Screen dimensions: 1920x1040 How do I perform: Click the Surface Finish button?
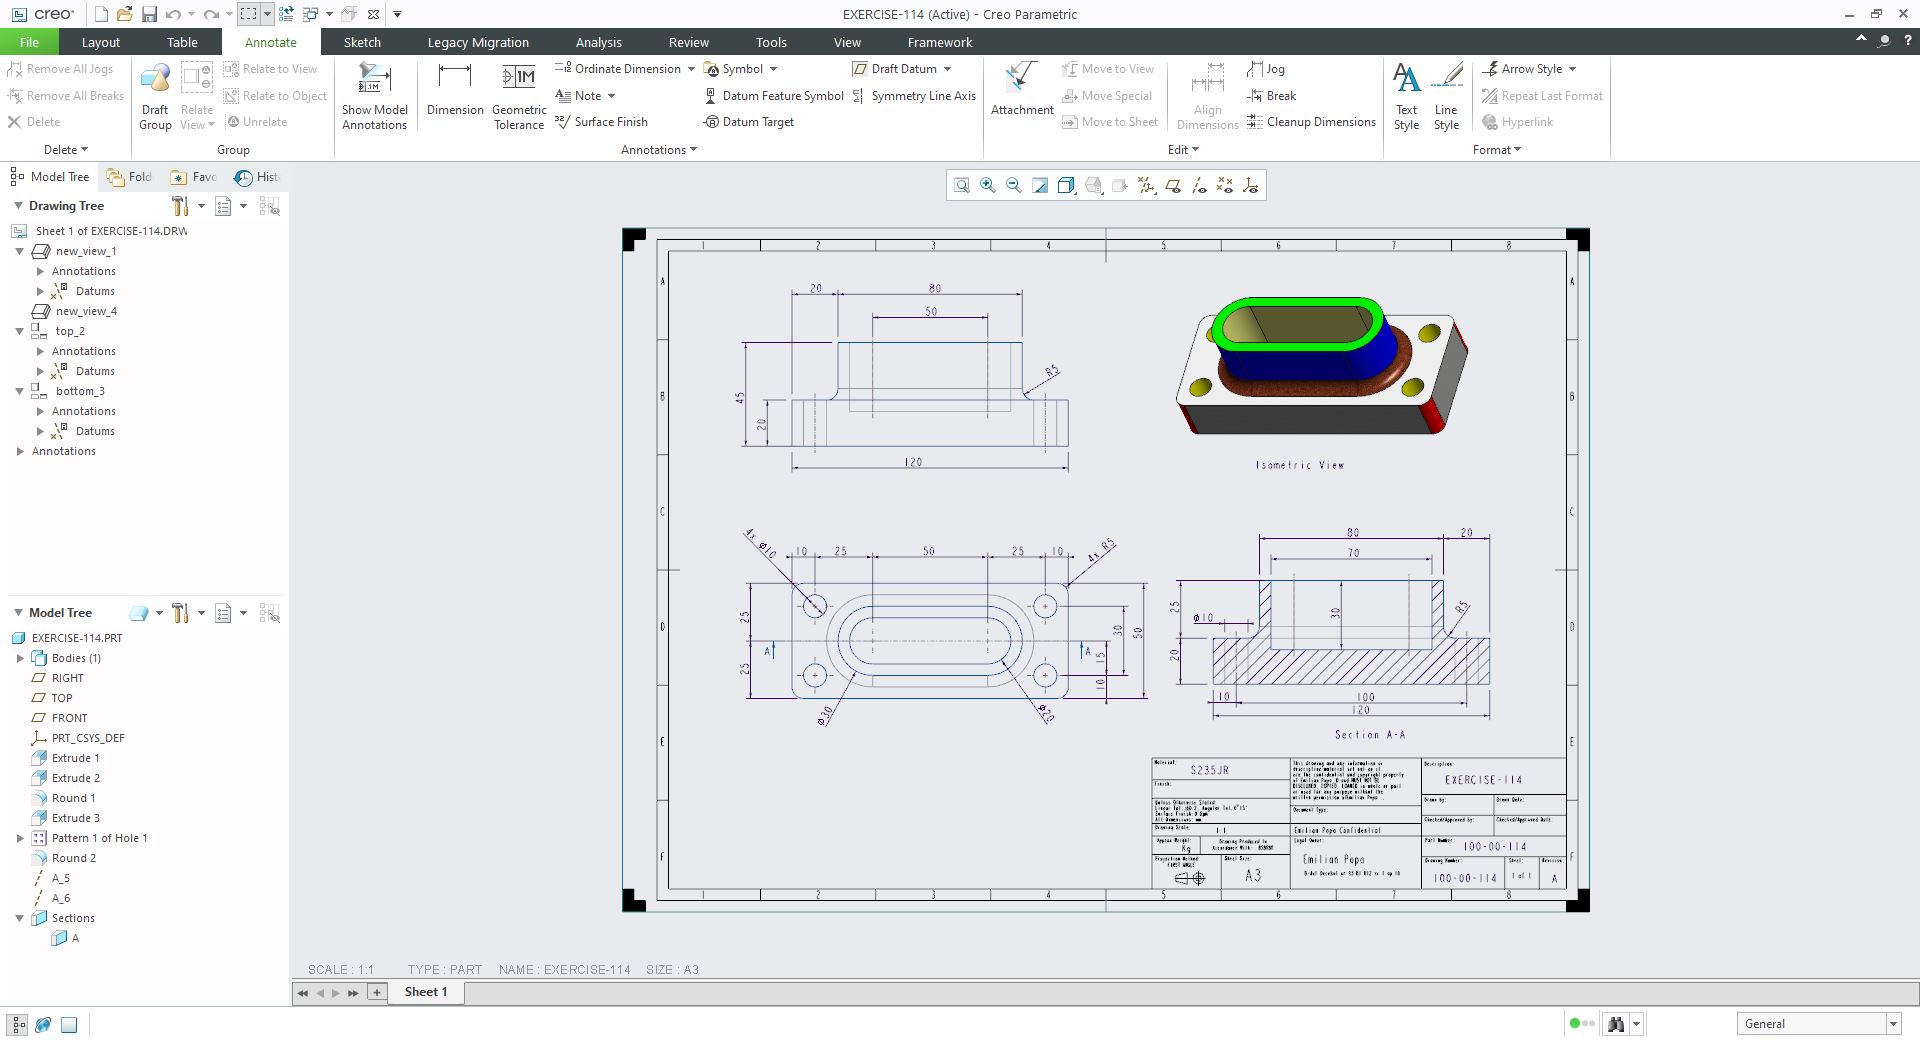point(601,122)
